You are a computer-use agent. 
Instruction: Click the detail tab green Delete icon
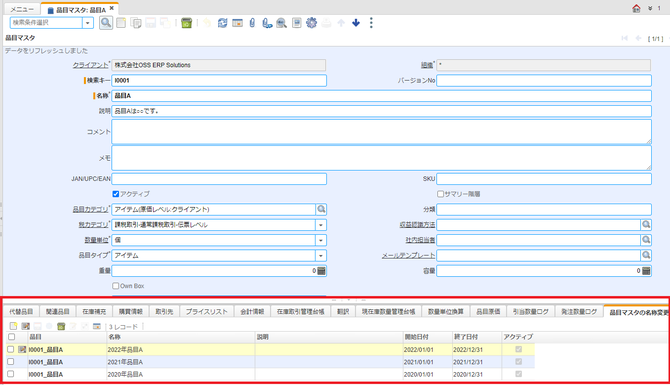point(61,326)
